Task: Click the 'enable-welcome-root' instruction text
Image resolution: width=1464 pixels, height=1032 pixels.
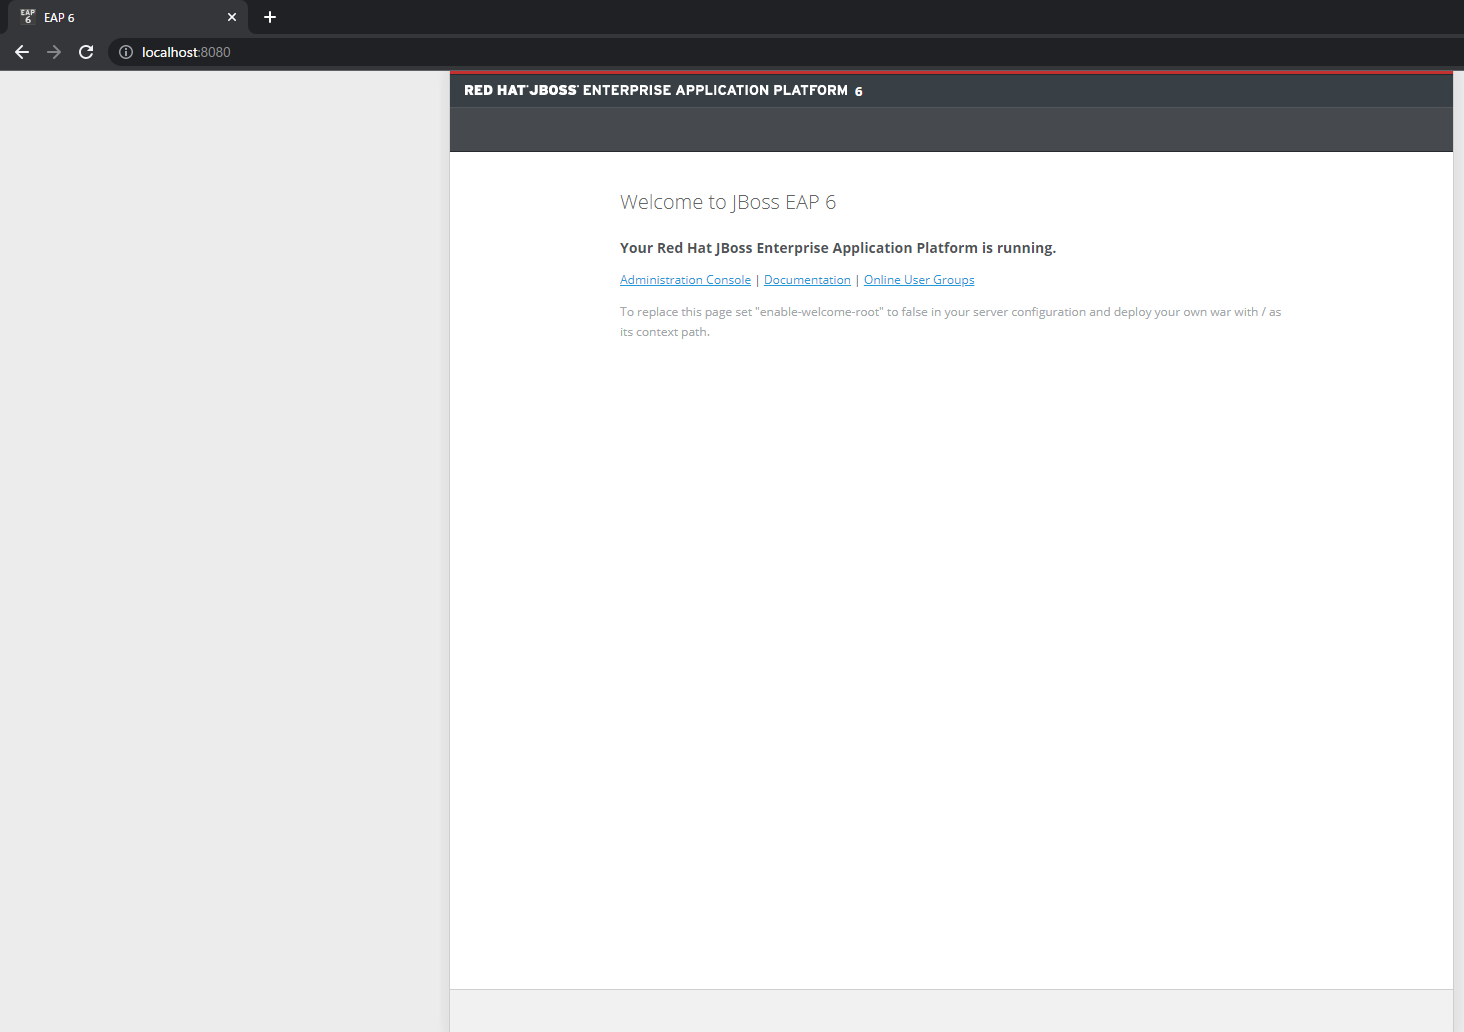Action: pyautogui.click(x=950, y=322)
